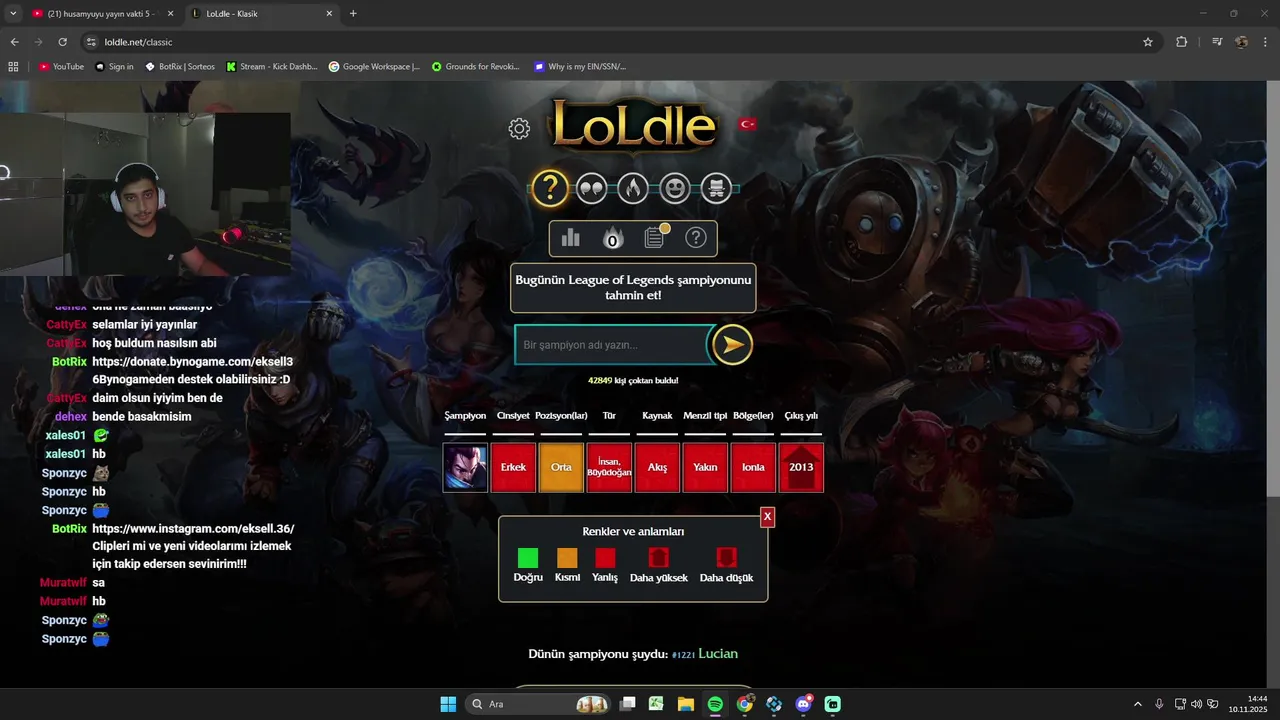Select the Quote game mode icon
This screenshot has width=1280, height=720.
click(x=592, y=188)
